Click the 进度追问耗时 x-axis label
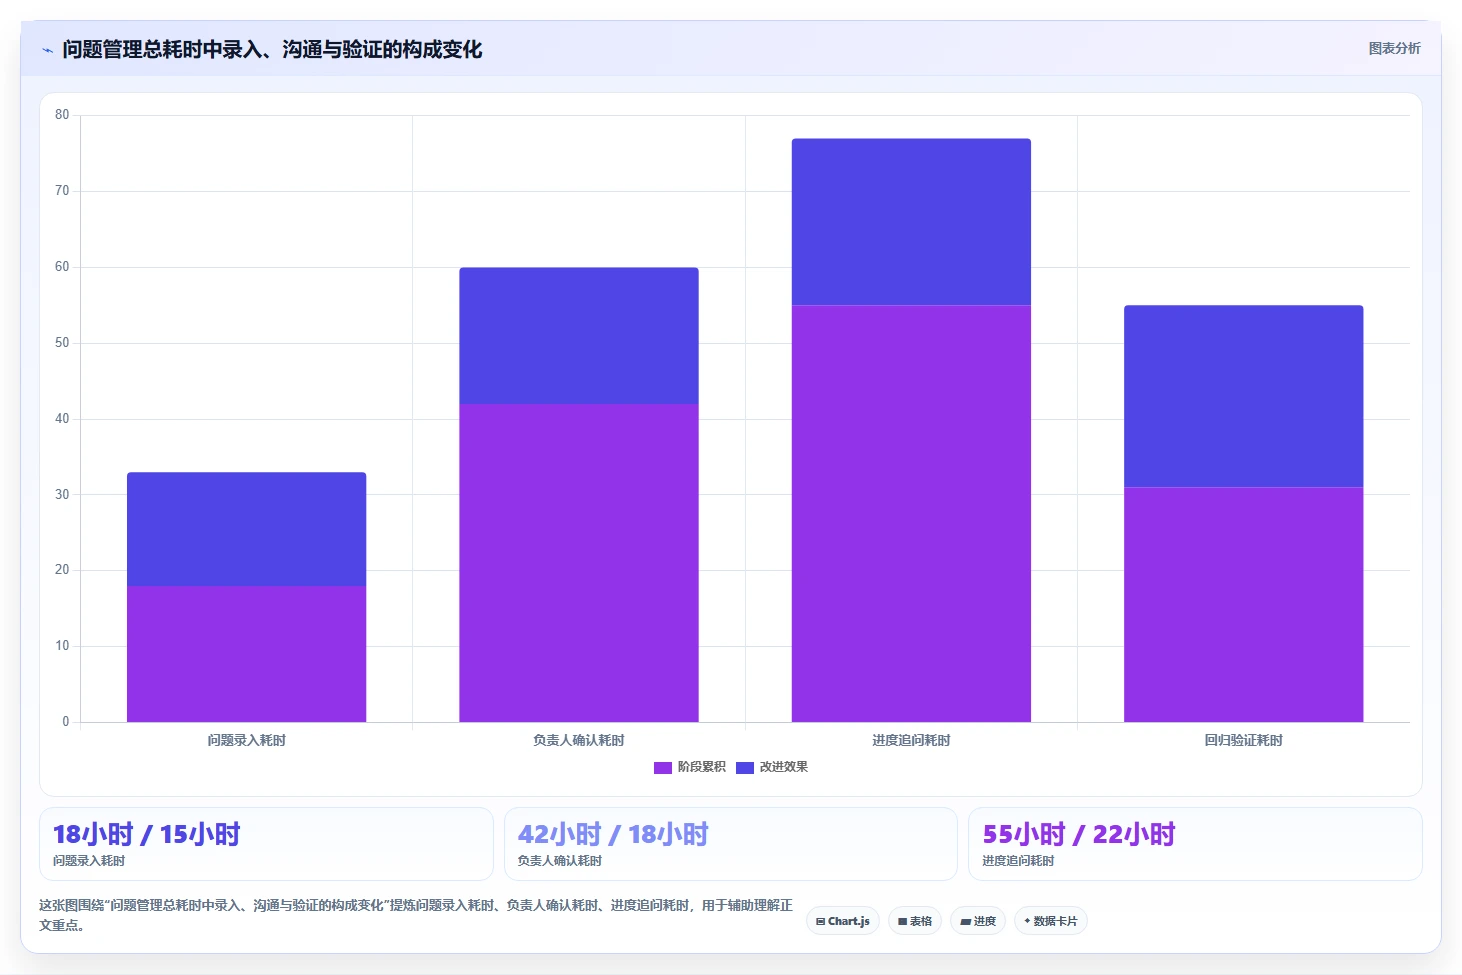Screen dimensions: 1462x975 pyautogui.click(x=911, y=740)
